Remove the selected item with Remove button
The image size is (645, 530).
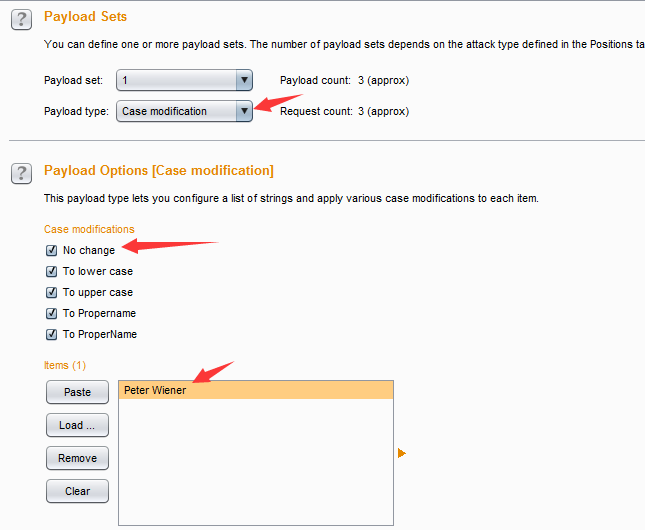pos(77,458)
